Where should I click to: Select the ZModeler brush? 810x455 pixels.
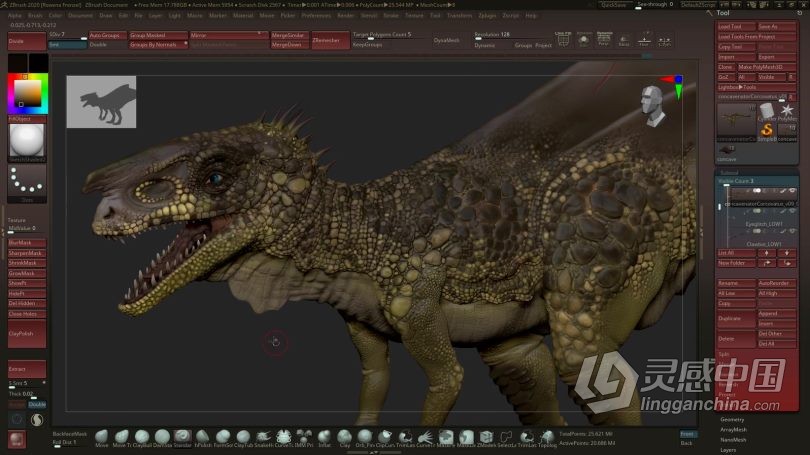pyautogui.click(x=486, y=438)
